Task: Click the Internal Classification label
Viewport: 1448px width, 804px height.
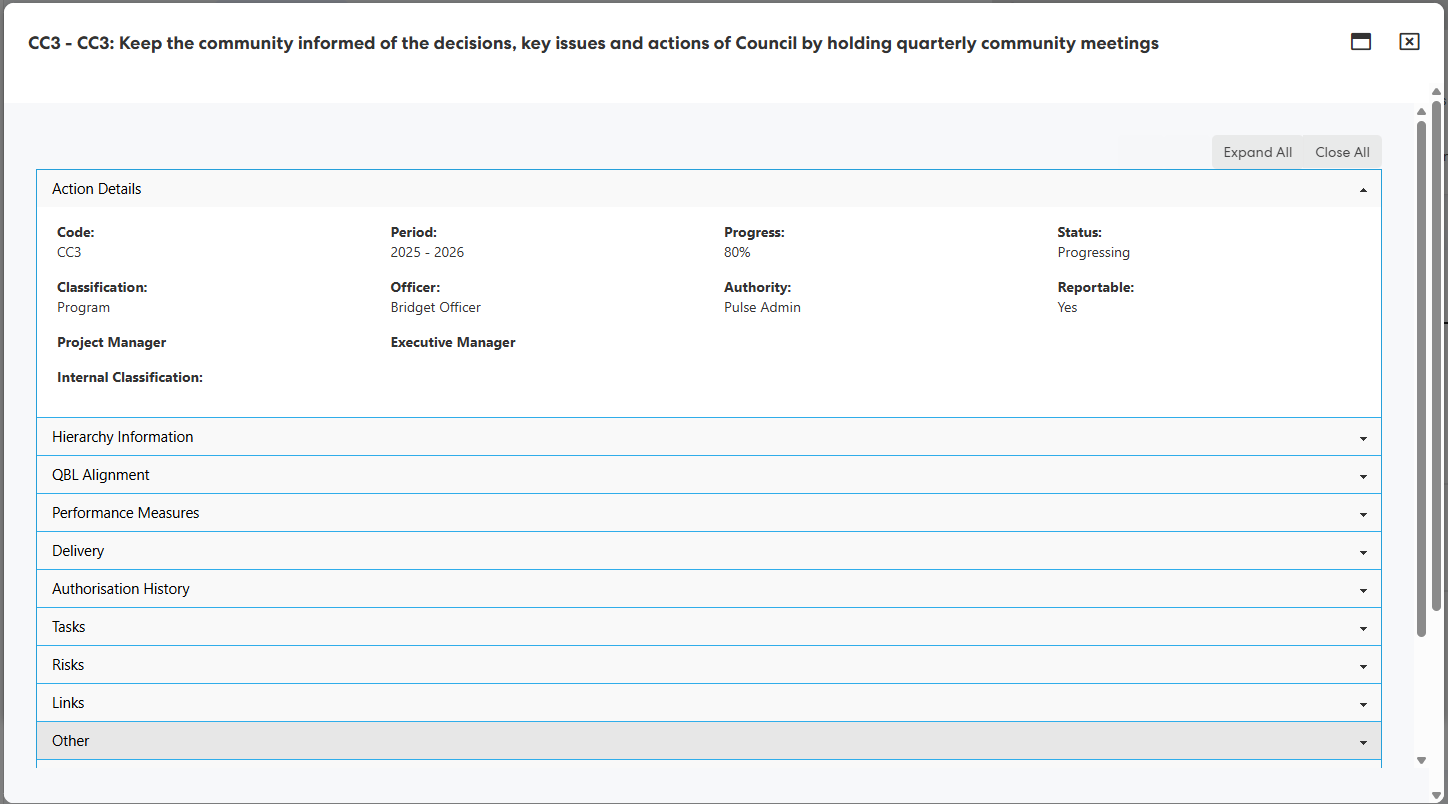Action: tap(130, 377)
